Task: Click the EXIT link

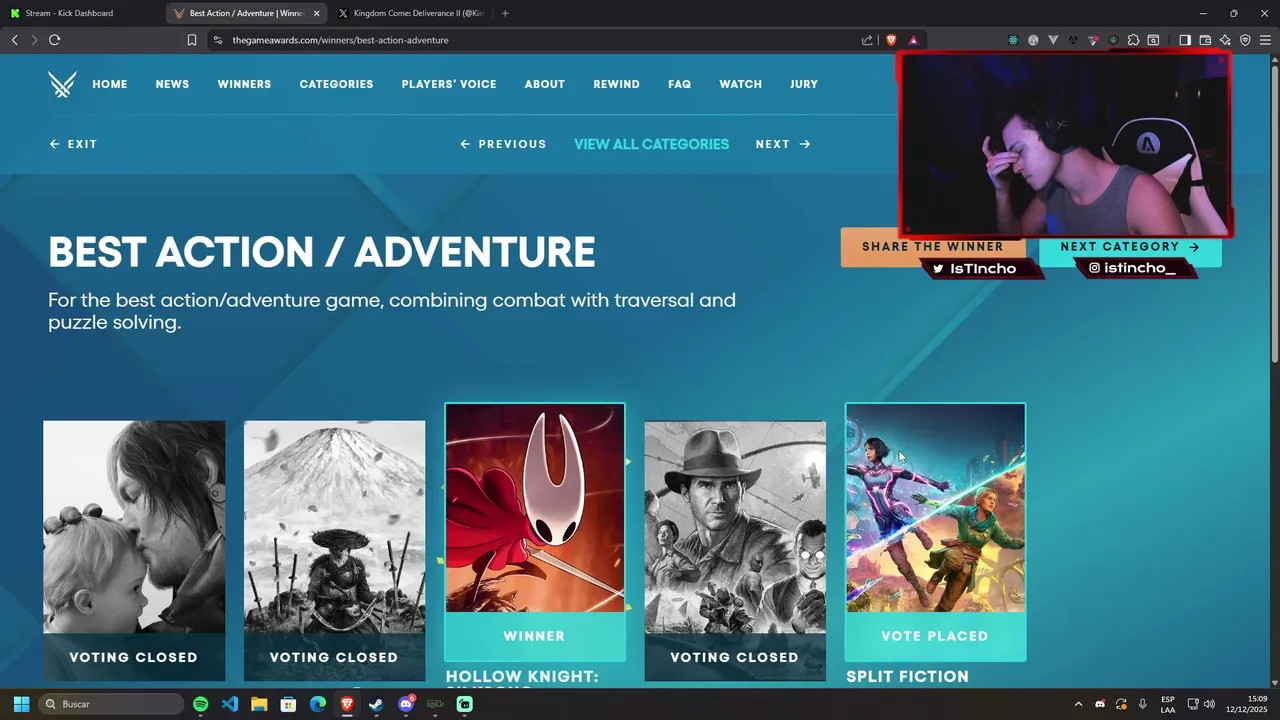Action: (73, 144)
